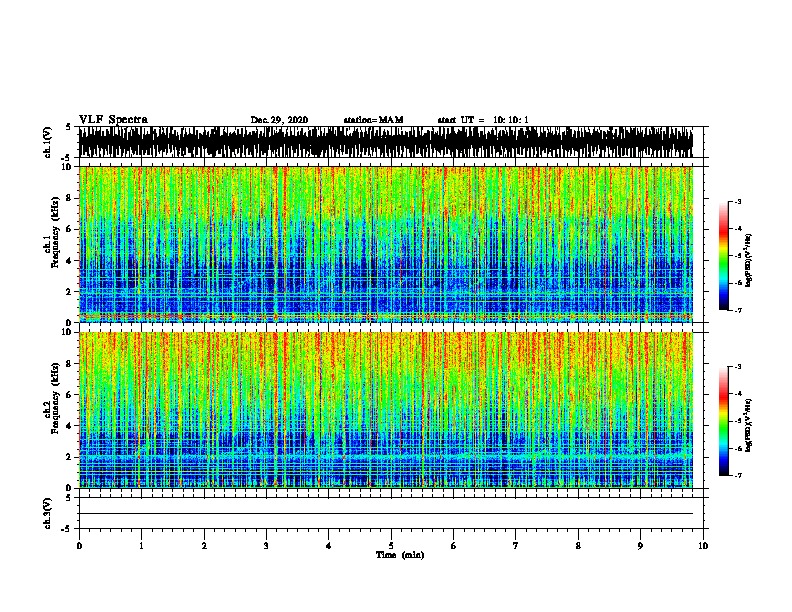Click the -3 label on ch.1 color scale
792x612 pixels.
click(738, 201)
